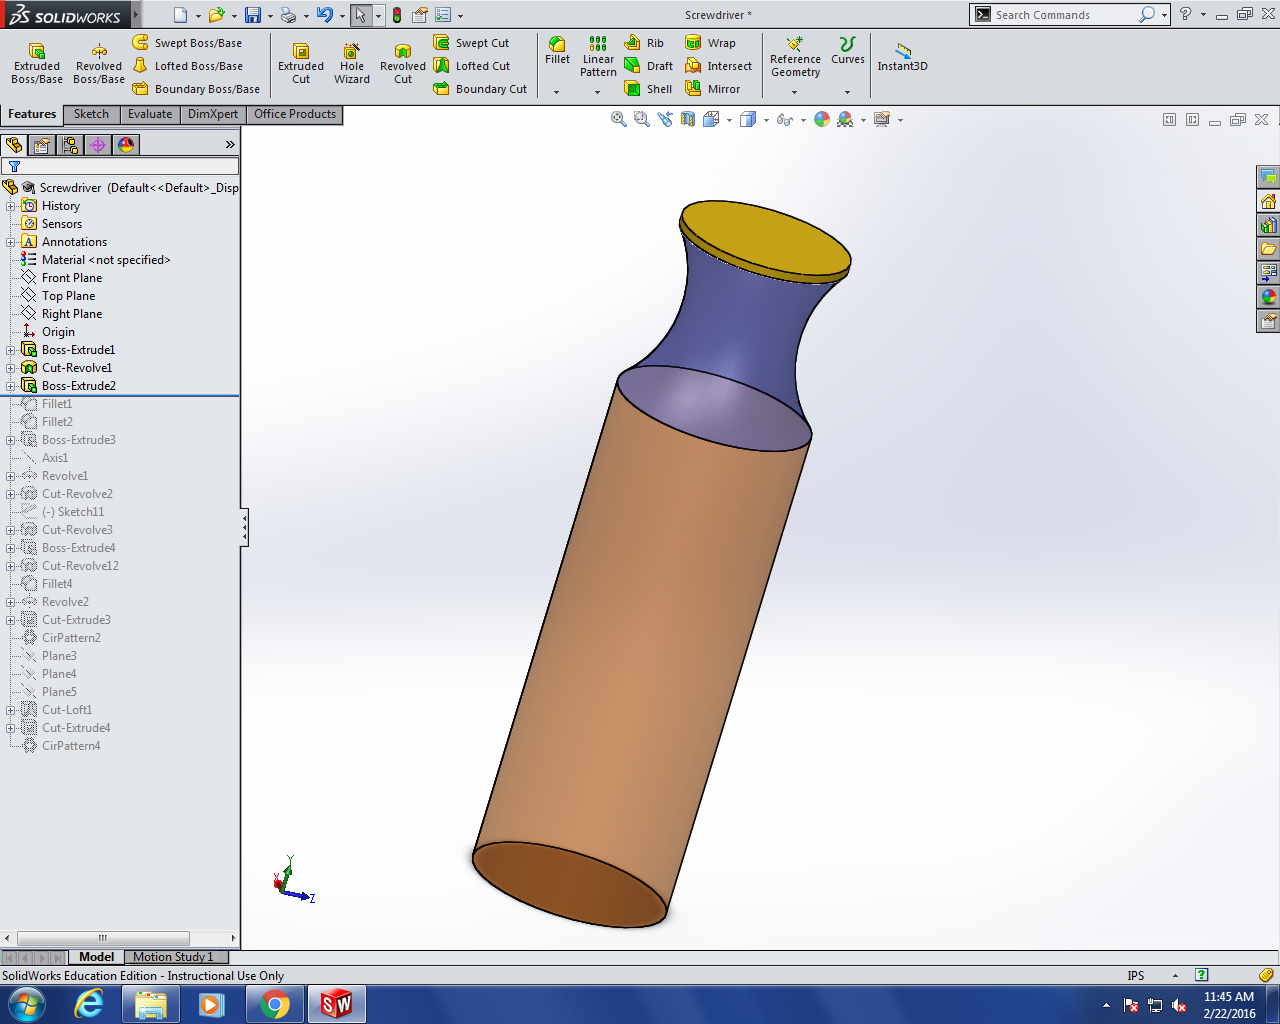
Task: Use the Shell tool
Action: click(x=648, y=89)
